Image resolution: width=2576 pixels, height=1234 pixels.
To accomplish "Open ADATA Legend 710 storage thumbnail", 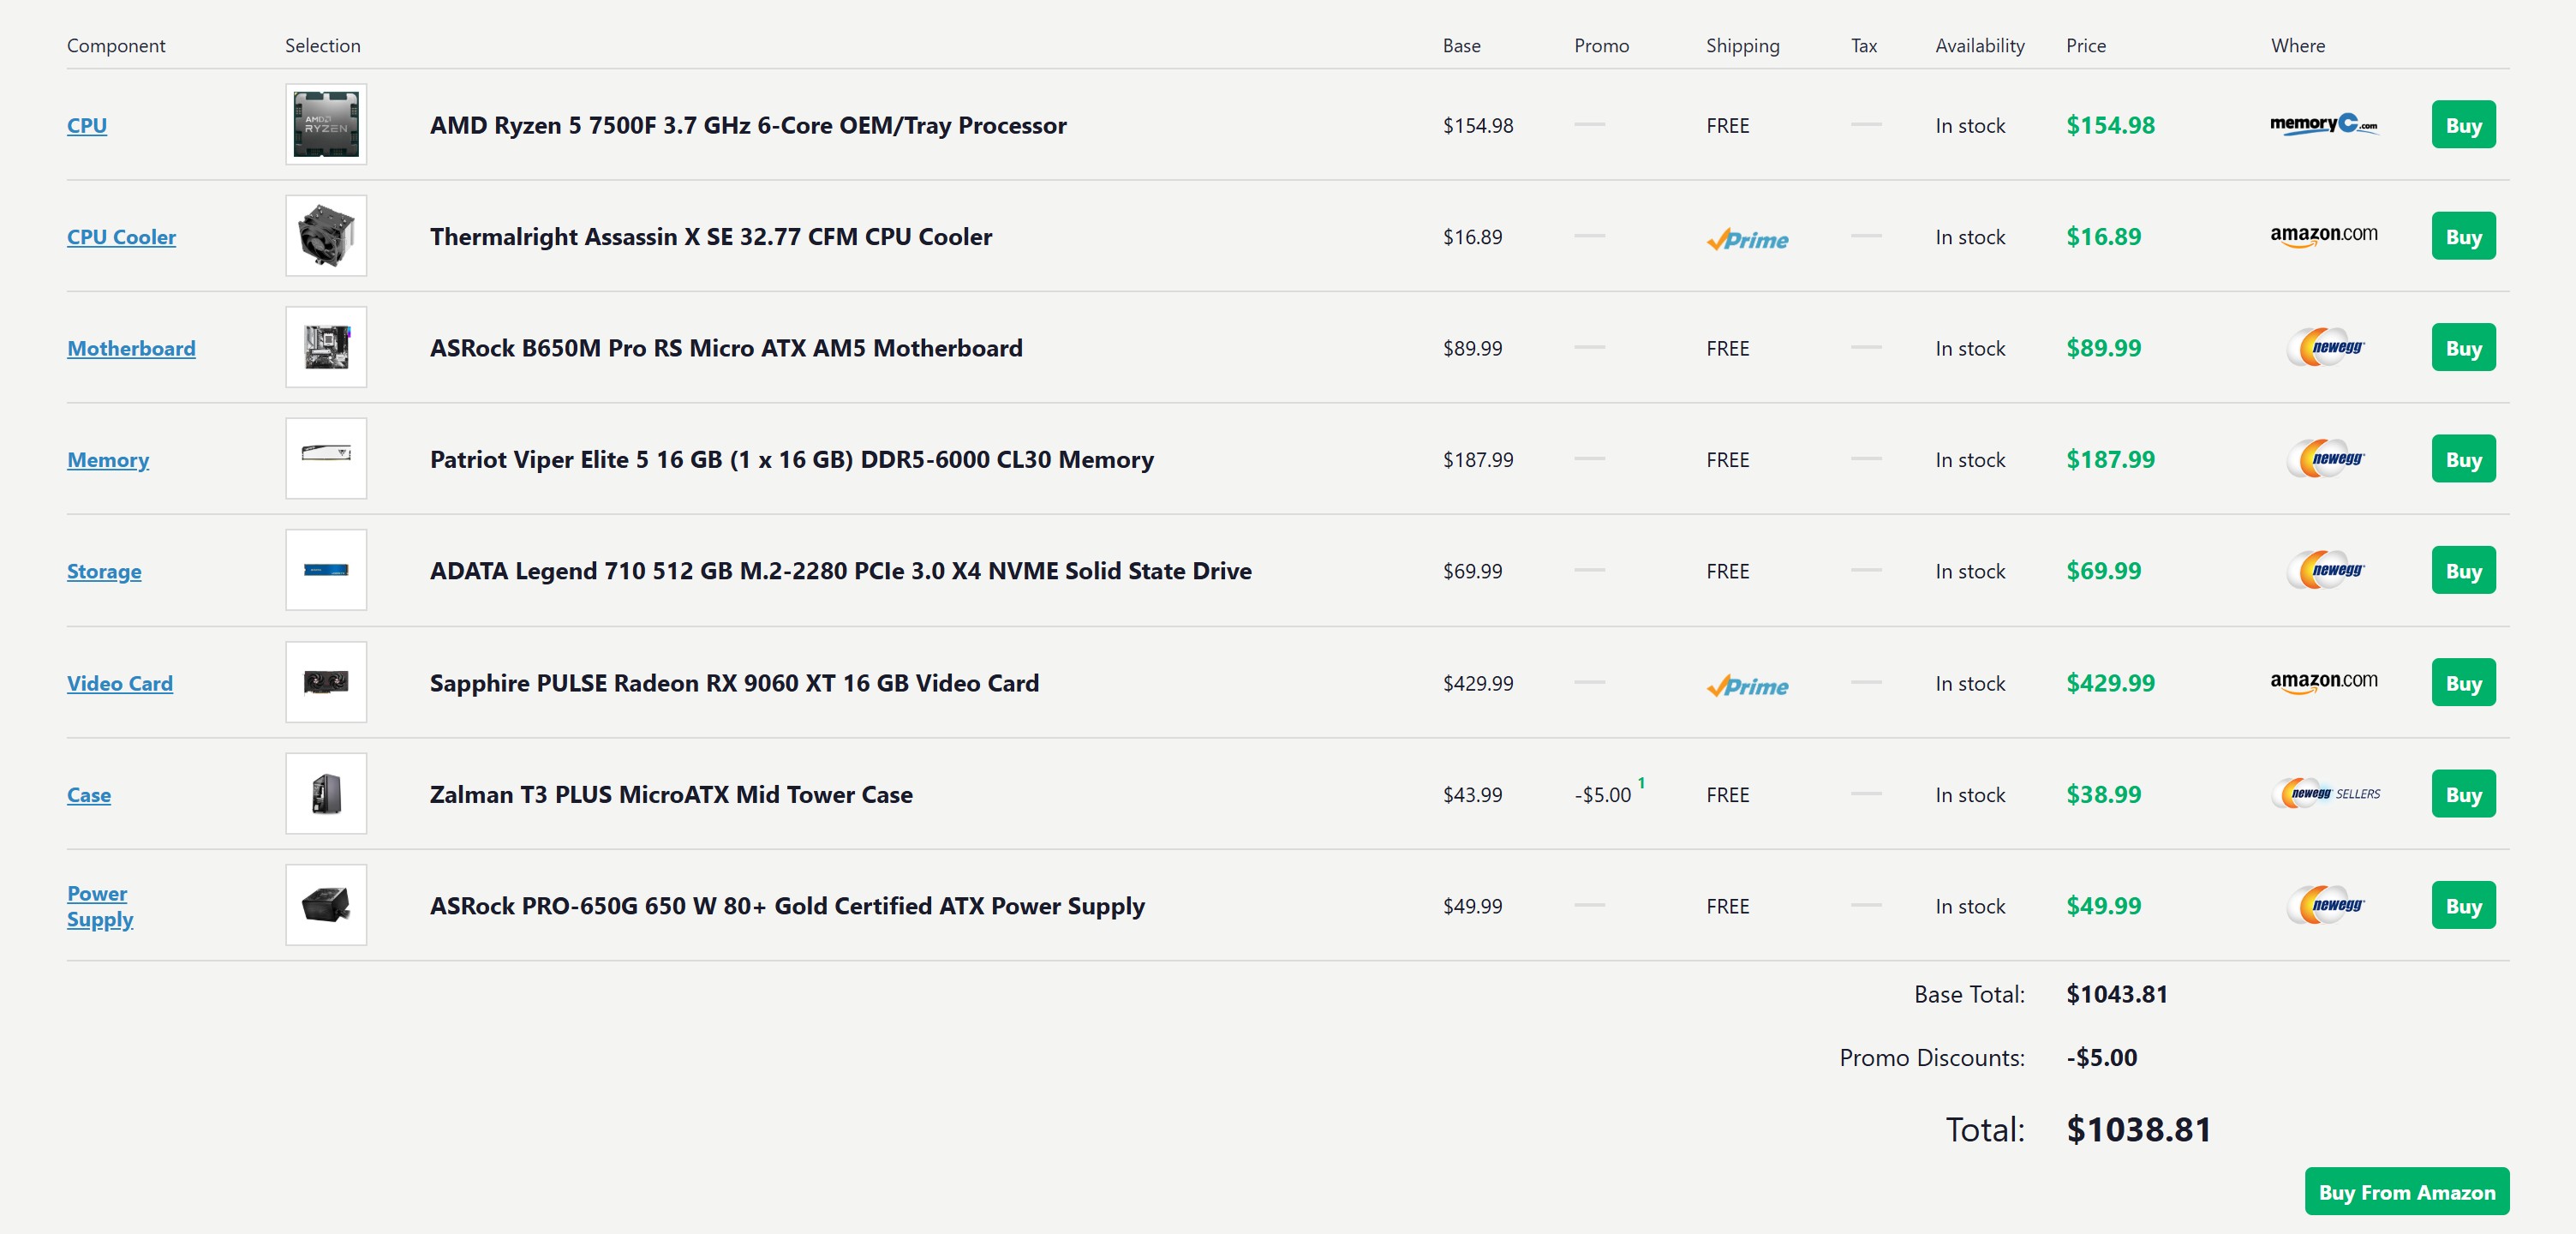I will coord(326,570).
